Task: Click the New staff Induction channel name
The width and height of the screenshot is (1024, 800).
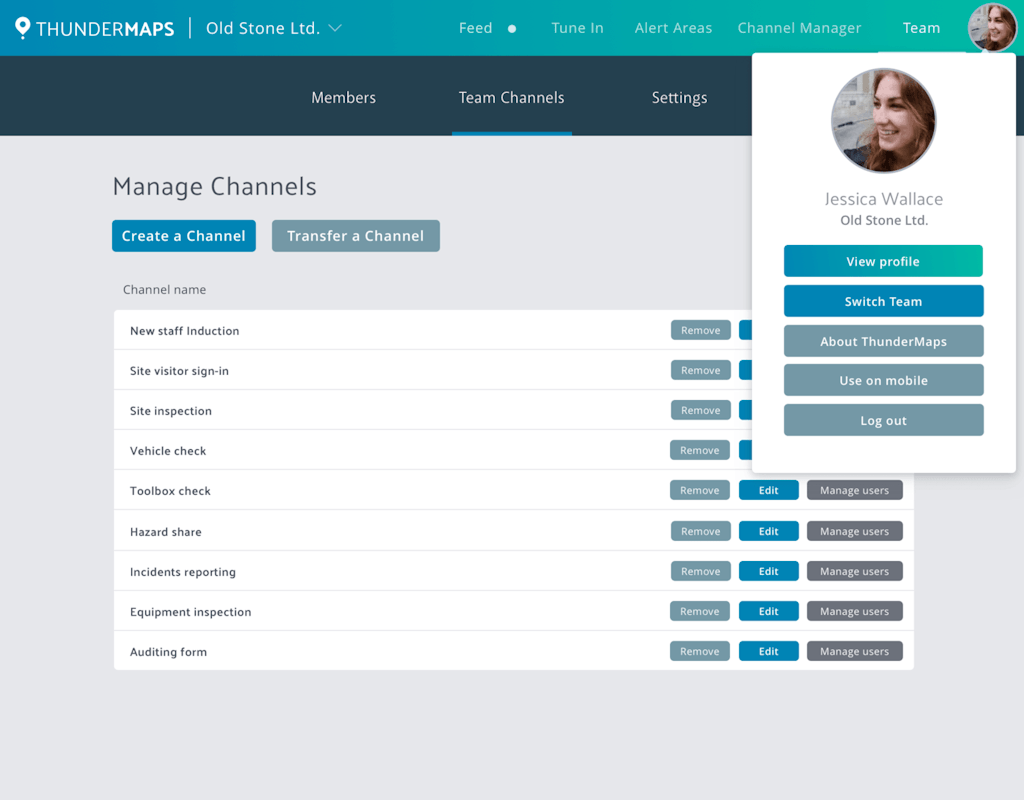Action: point(185,330)
